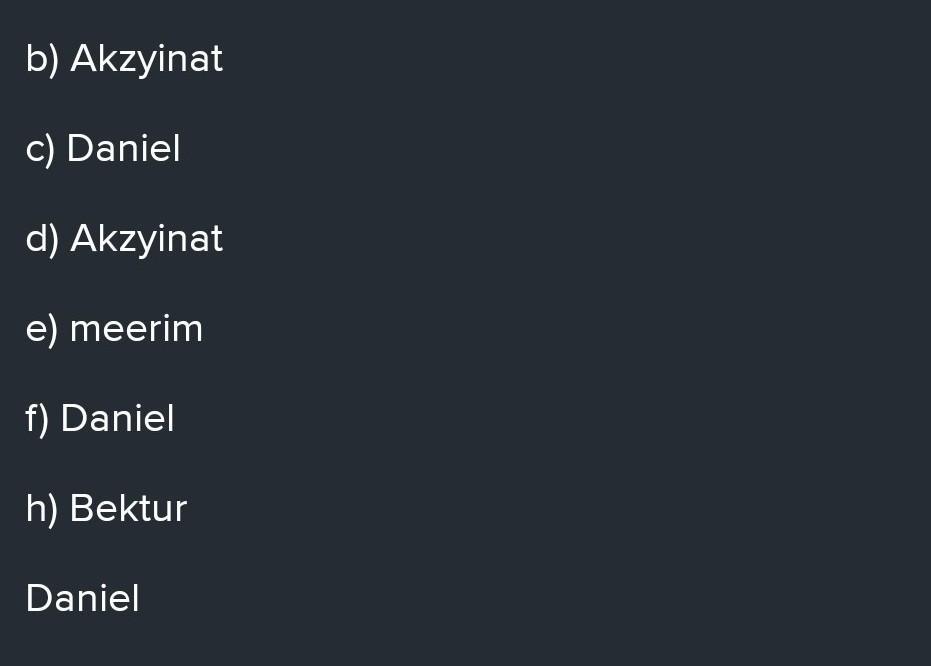Select the "d)" letter marker
The height and width of the screenshot is (666, 931).
(x=43, y=239)
